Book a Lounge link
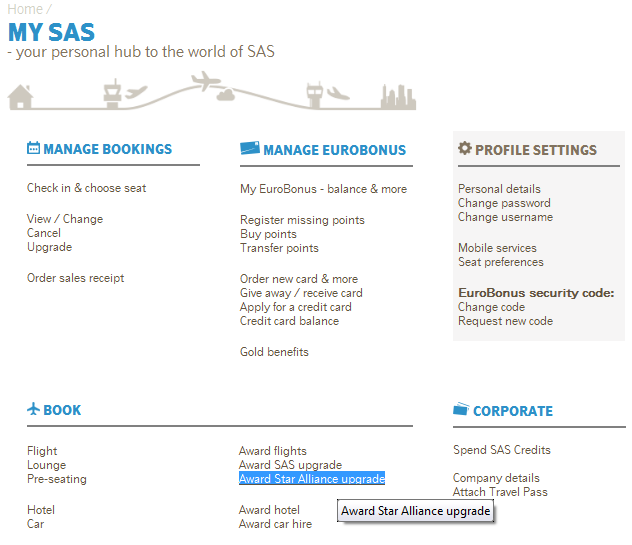632x545 pixels. tap(46, 465)
